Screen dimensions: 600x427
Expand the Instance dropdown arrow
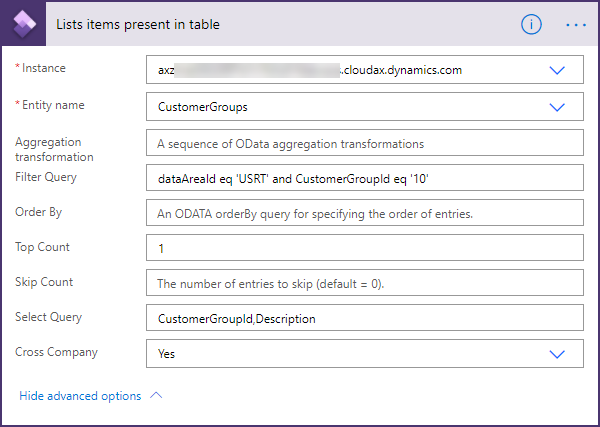tap(557, 70)
